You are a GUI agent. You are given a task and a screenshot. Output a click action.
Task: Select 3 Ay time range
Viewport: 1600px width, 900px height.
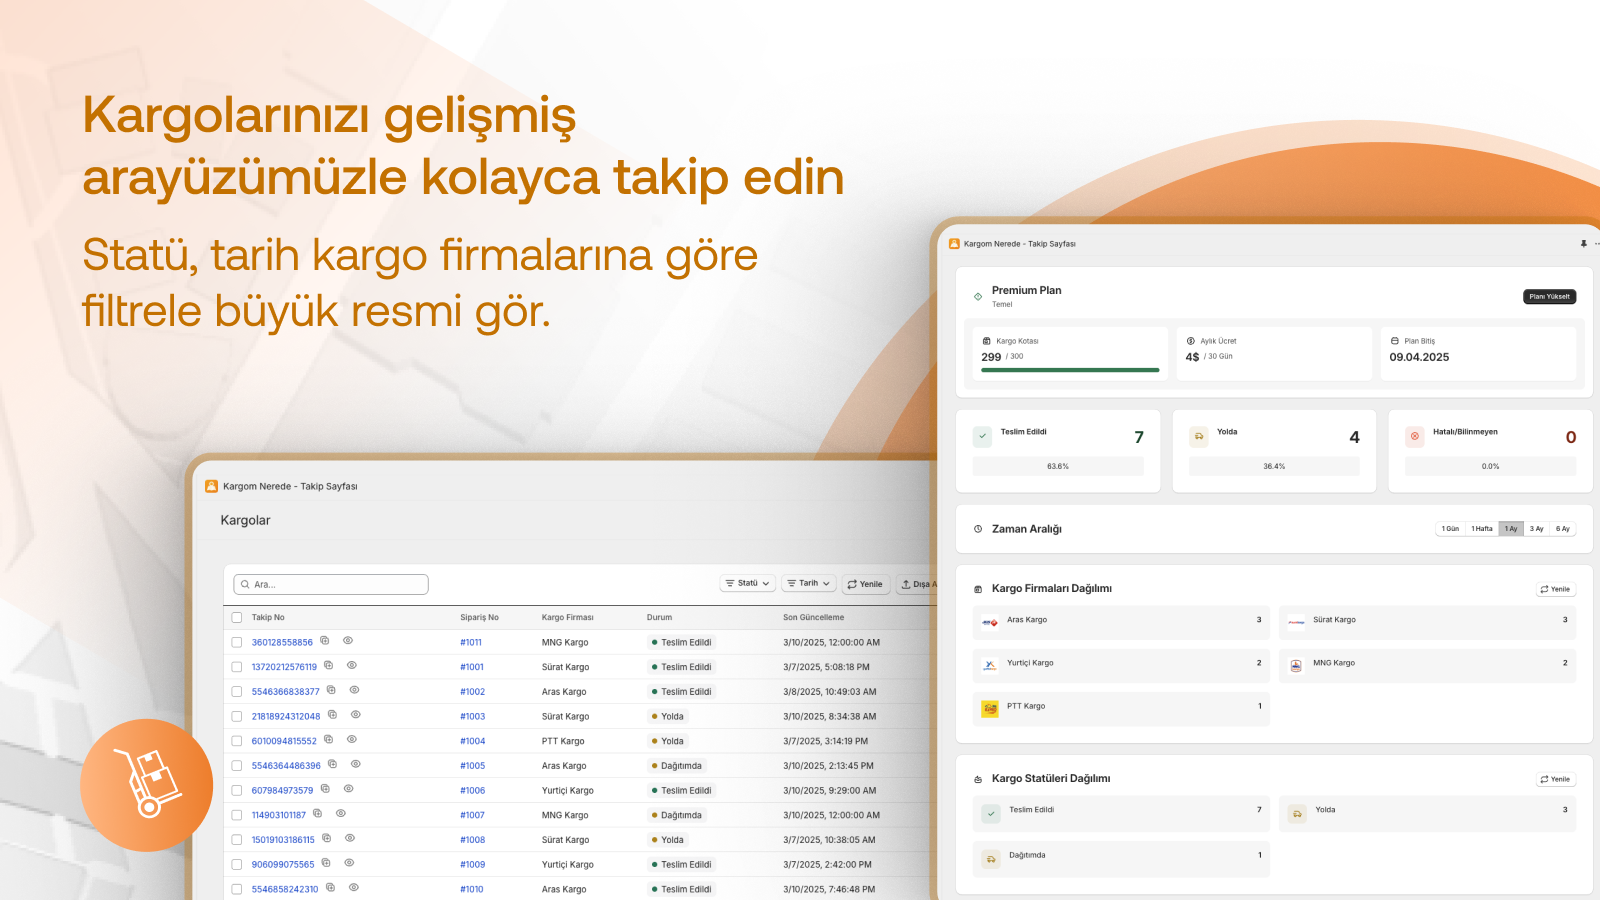click(x=1537, y=529)
